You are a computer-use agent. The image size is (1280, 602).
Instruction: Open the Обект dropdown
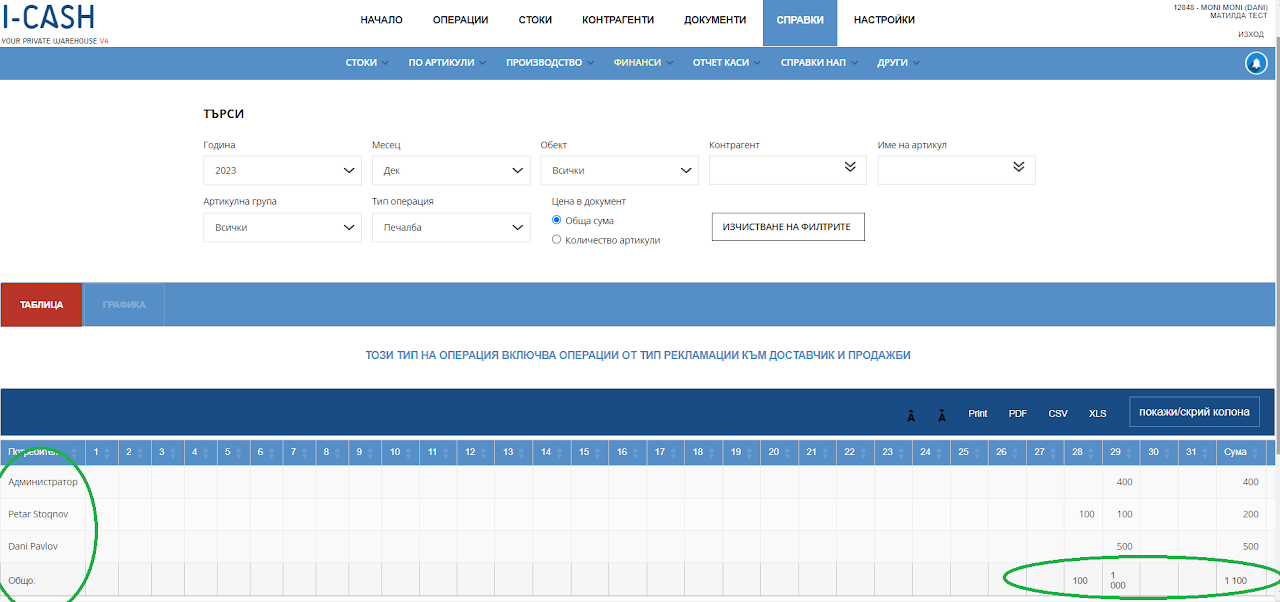[619, 170]
